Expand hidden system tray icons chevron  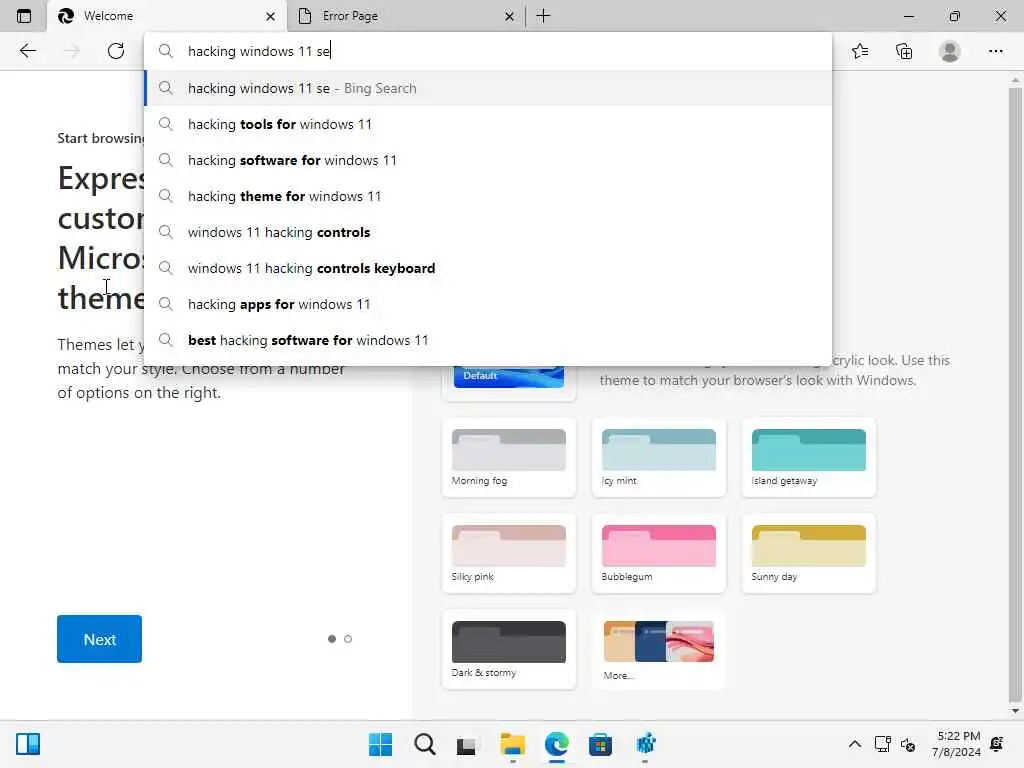pyautogui.click(x=854, y=744)
